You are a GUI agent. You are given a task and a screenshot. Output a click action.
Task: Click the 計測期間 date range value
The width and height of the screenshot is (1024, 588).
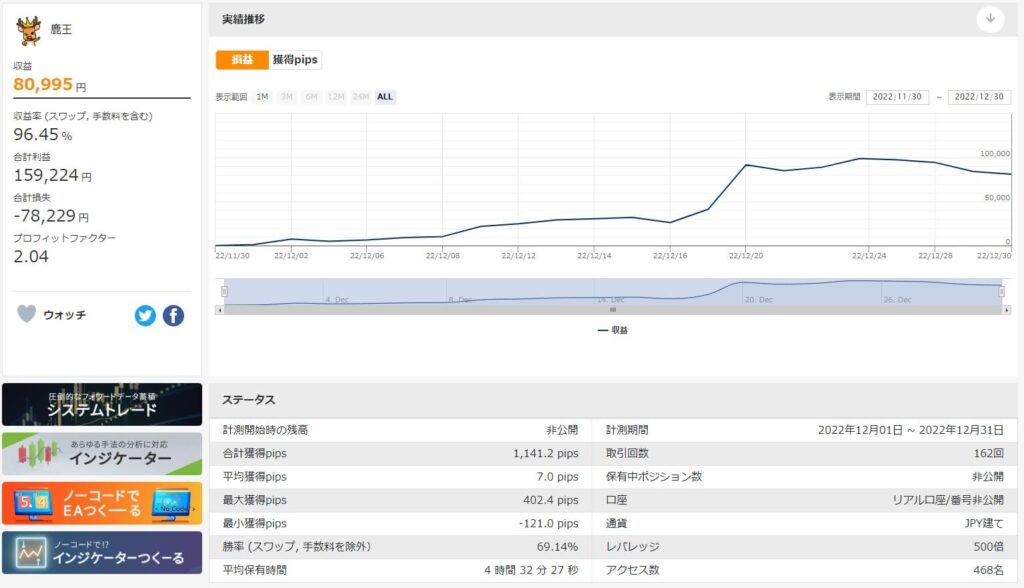click(911, 430)
